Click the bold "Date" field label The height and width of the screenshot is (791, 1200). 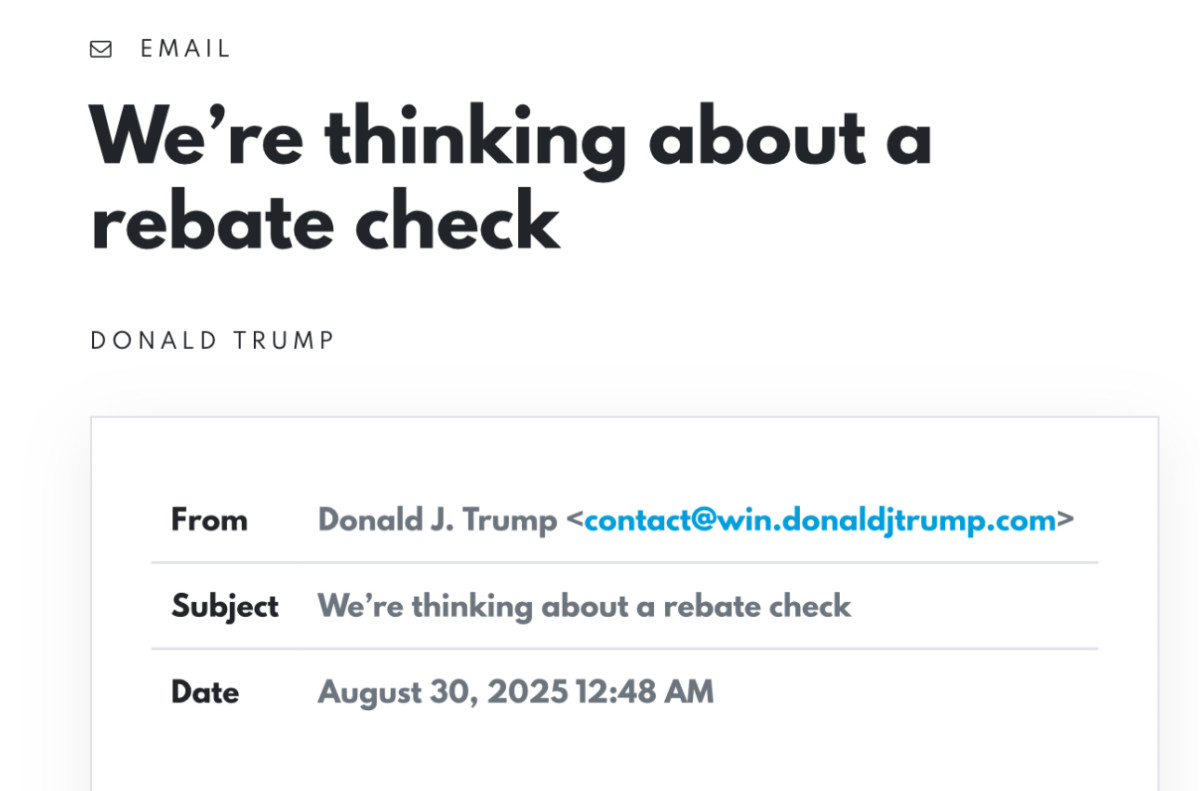click(x=205, y=692)
